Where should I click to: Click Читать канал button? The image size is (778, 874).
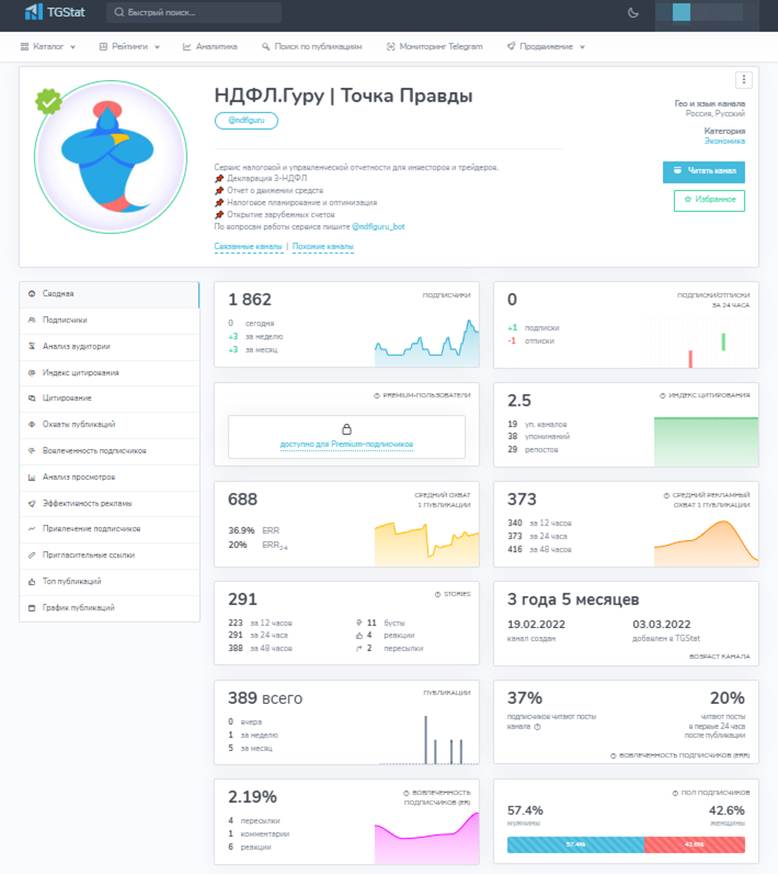pos(704,171)
